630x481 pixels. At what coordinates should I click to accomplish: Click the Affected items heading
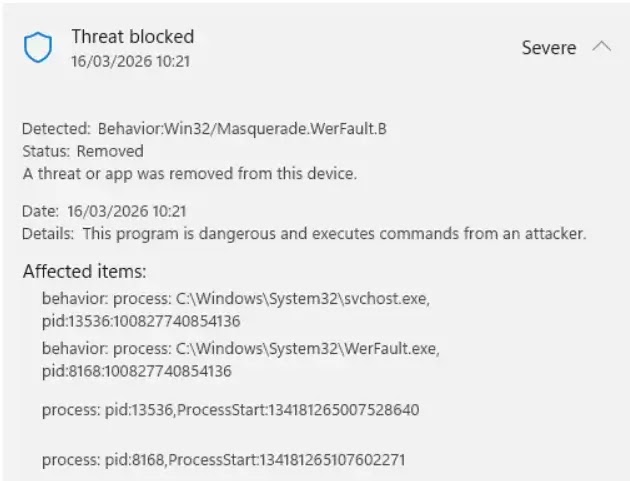pos(84,271)
